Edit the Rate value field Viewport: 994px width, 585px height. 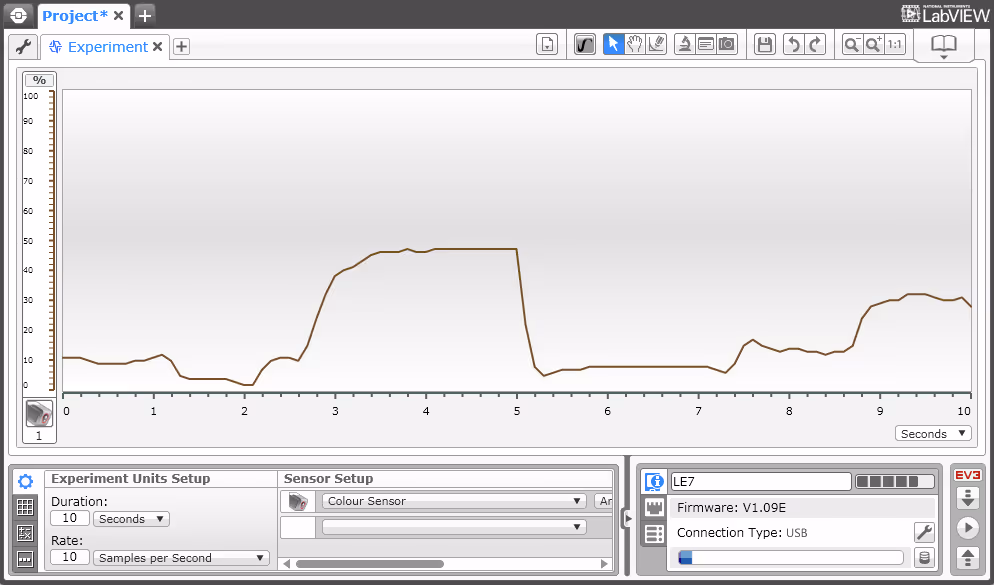pos(70,557)
